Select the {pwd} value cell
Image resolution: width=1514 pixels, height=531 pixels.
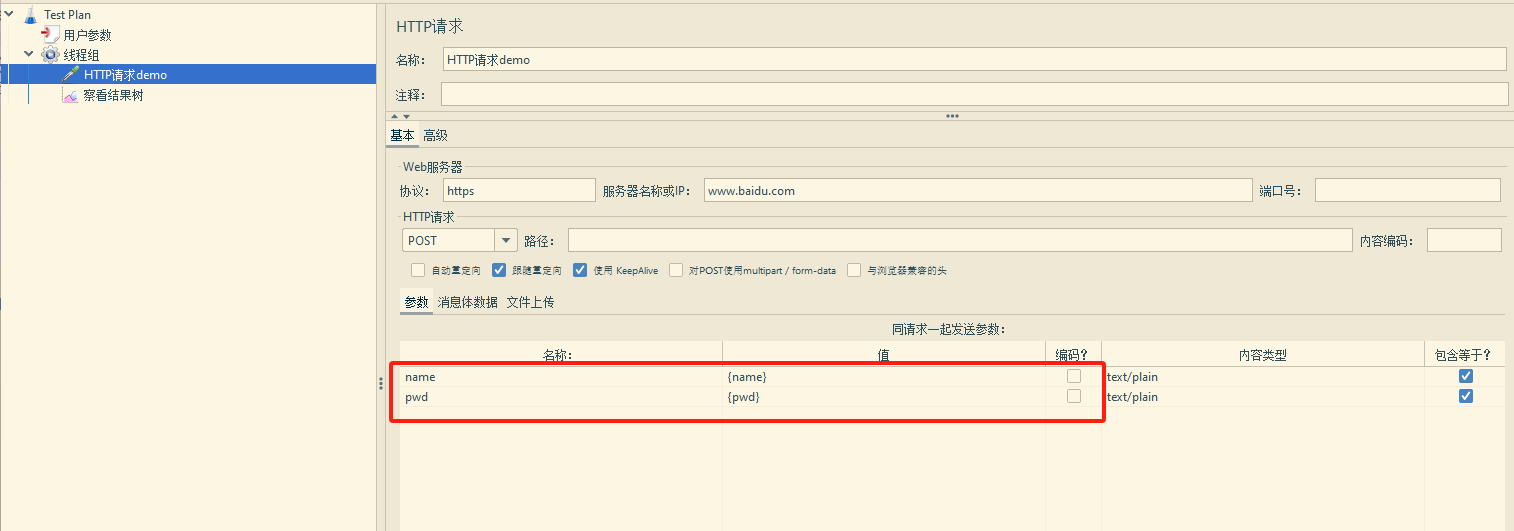884,396
